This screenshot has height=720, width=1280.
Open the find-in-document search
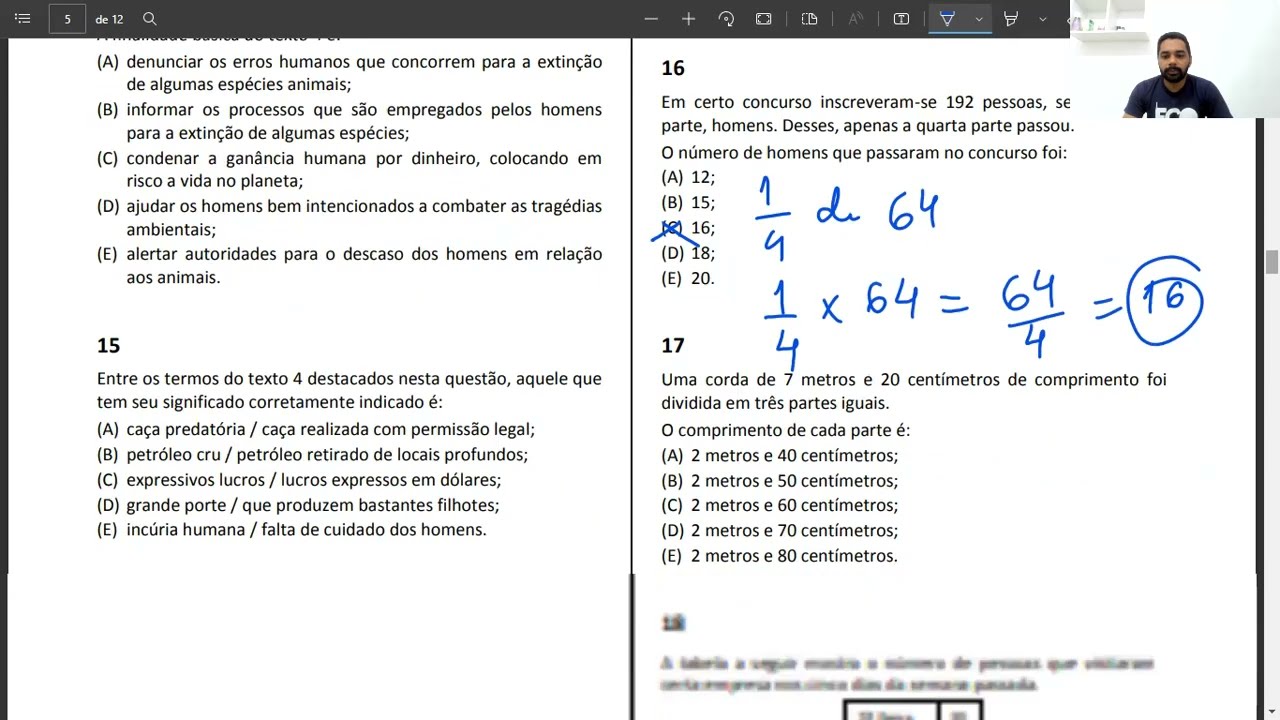[x=150, y=19]
